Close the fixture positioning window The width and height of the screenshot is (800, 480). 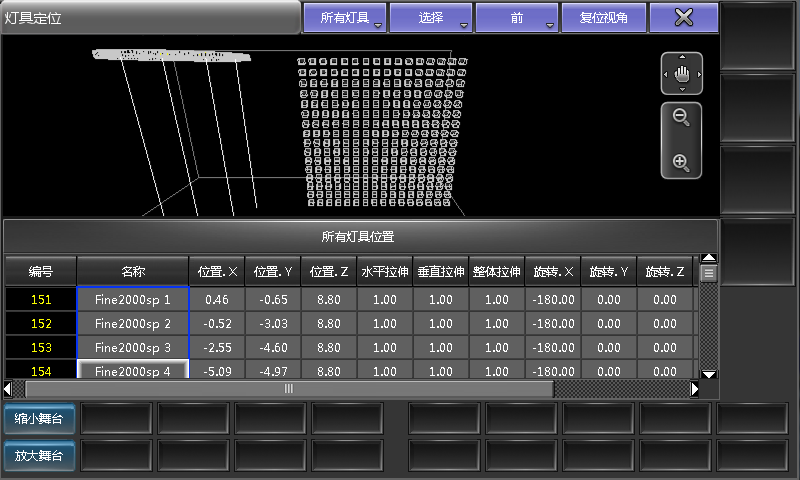coord(684,17)
